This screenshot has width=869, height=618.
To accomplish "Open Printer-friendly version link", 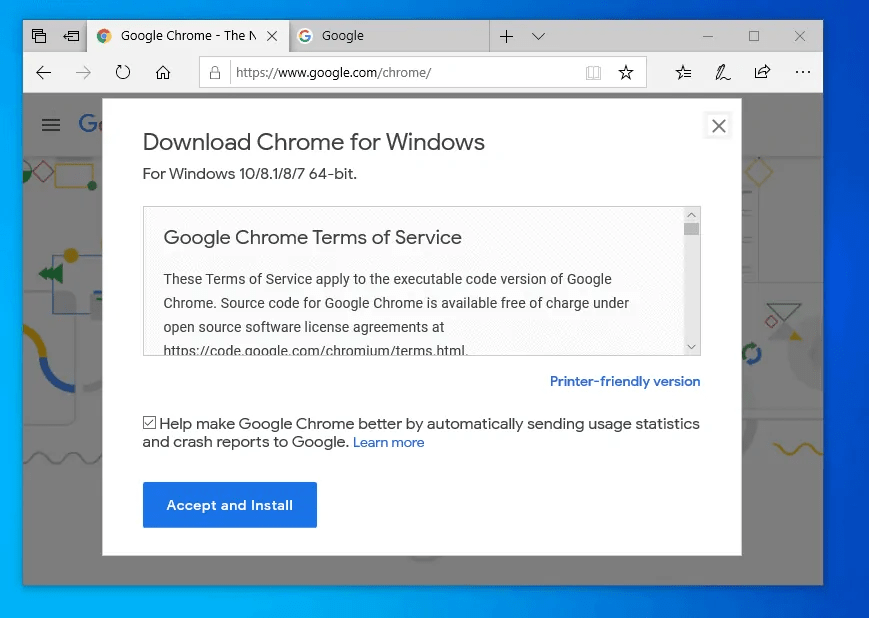I will click(x=625, y=381).
